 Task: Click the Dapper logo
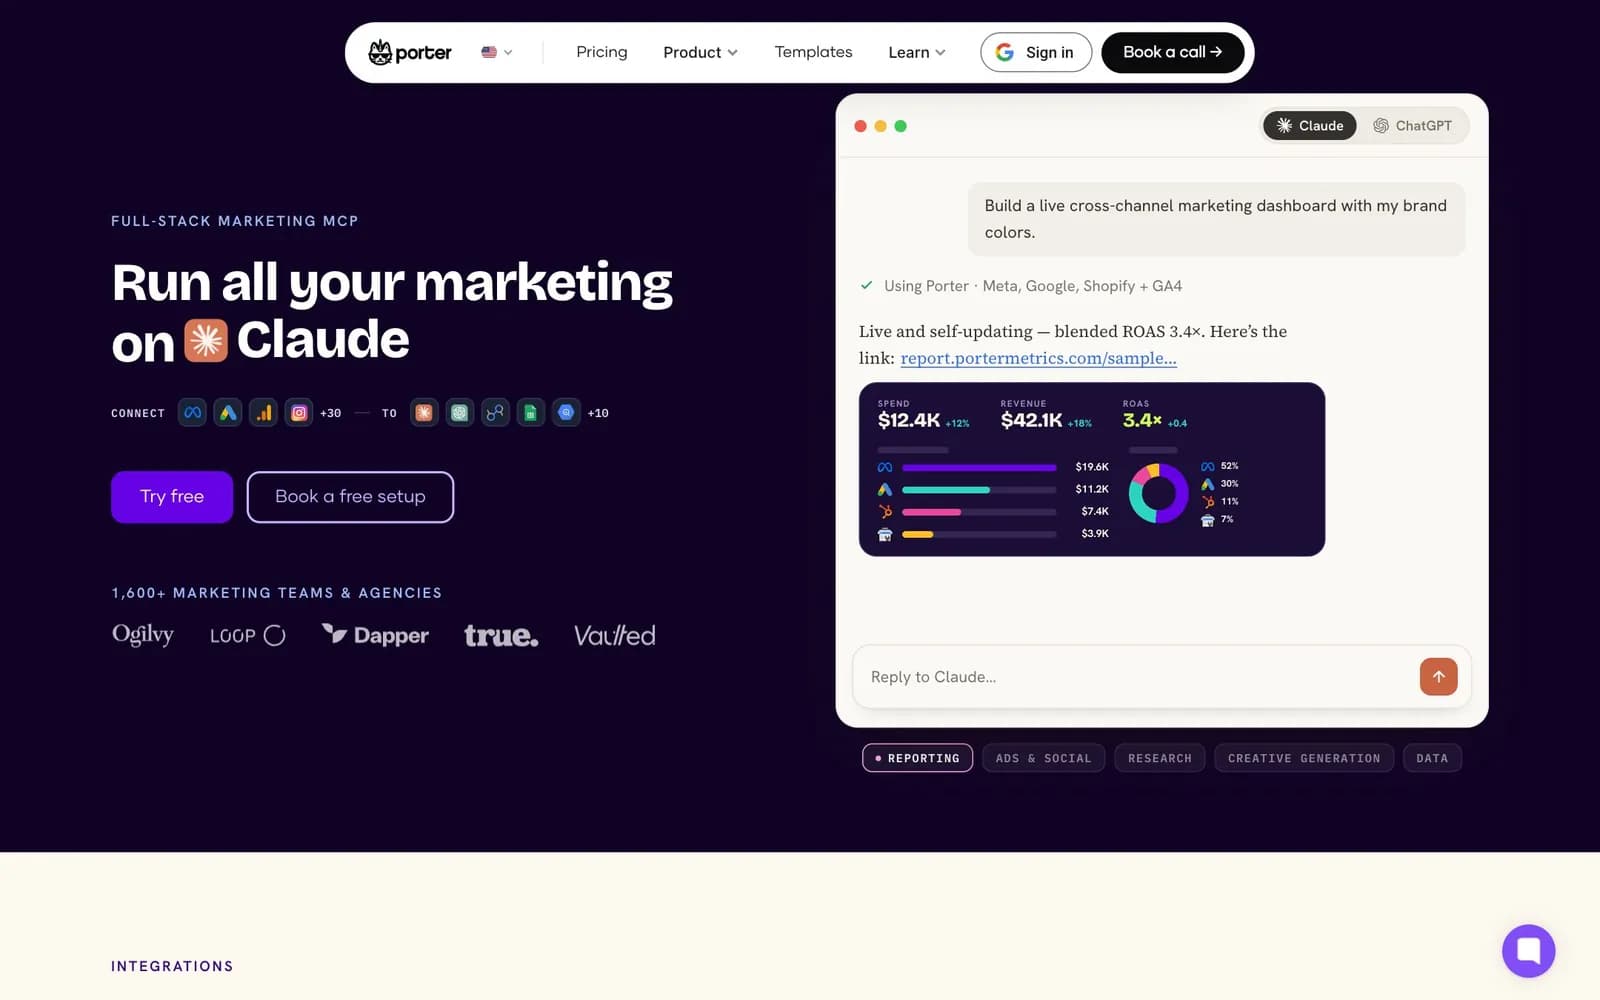[375, 635]
